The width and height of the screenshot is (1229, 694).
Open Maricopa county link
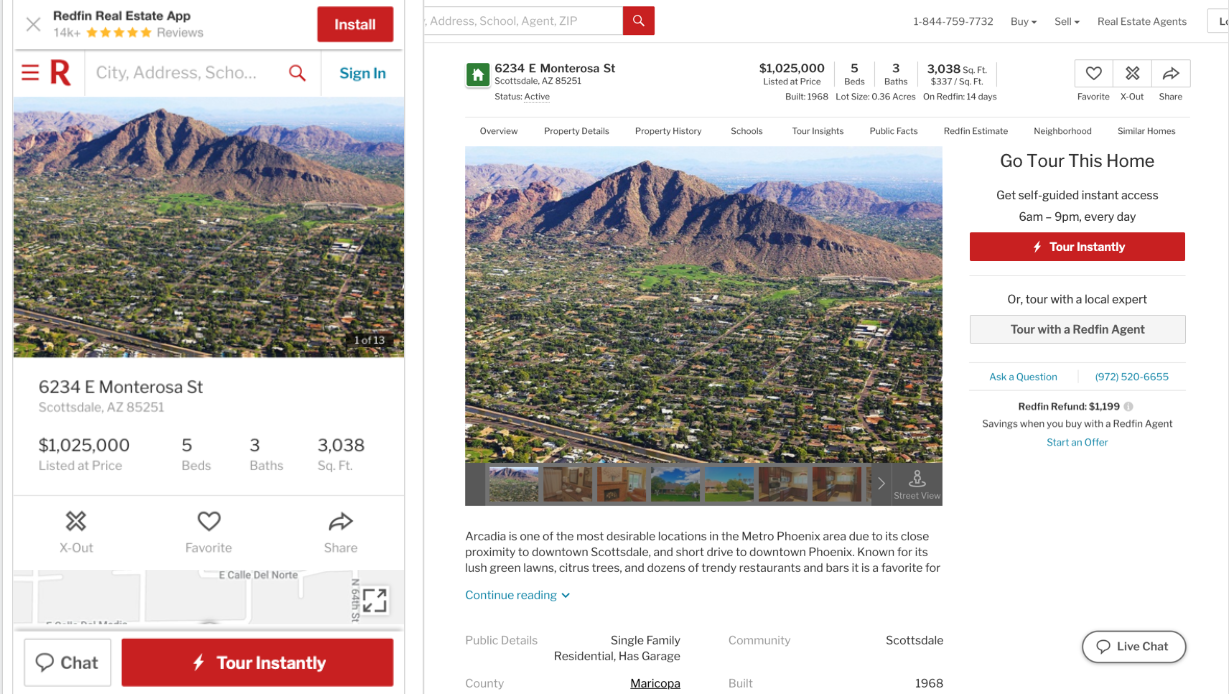pyautogui.click(x=655, y=683)
